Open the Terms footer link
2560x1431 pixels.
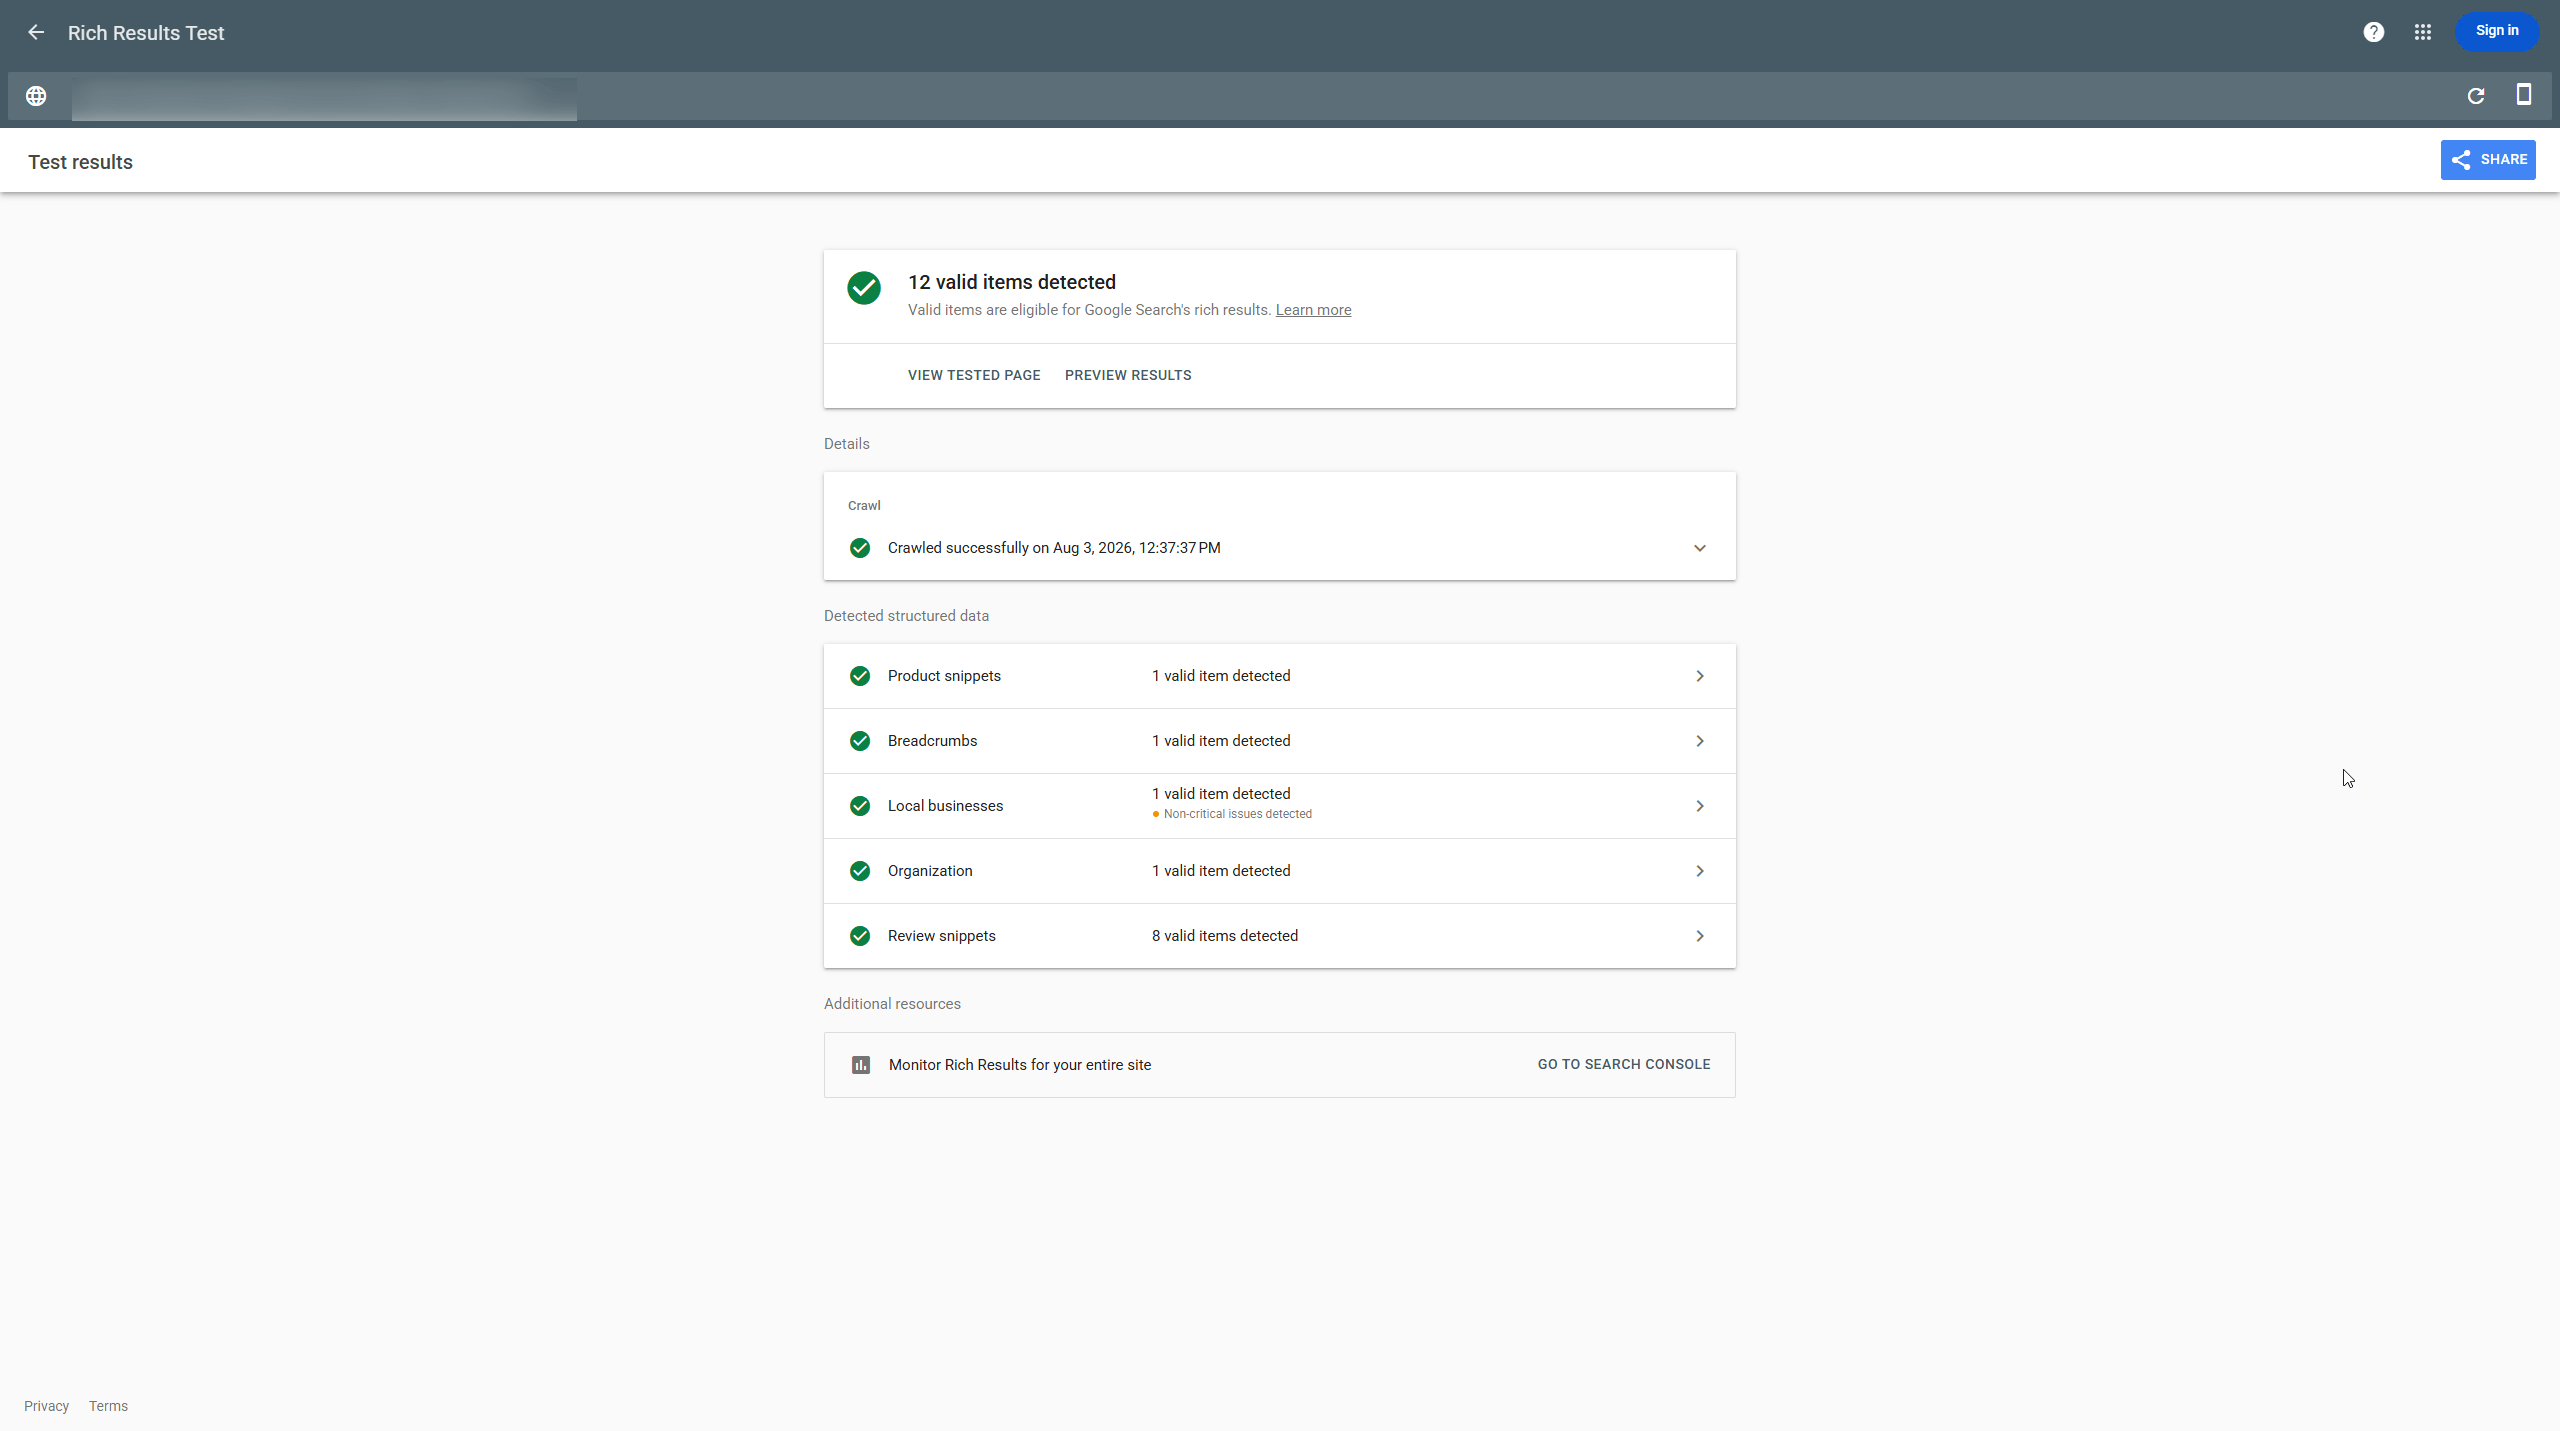pyautogui.click(x=108, y=1406)
